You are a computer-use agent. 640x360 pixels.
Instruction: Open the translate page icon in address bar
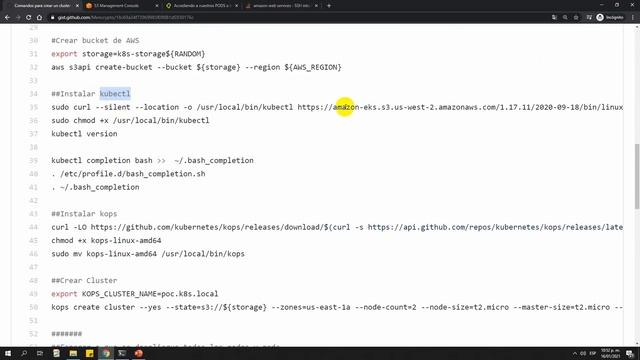pos(554,18)
